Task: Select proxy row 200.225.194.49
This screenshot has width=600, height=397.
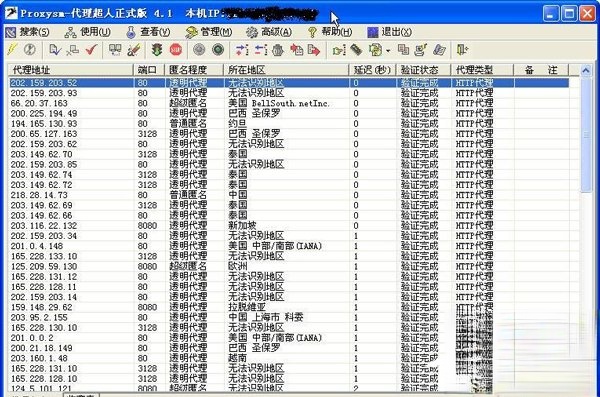Action: [289, 113]
